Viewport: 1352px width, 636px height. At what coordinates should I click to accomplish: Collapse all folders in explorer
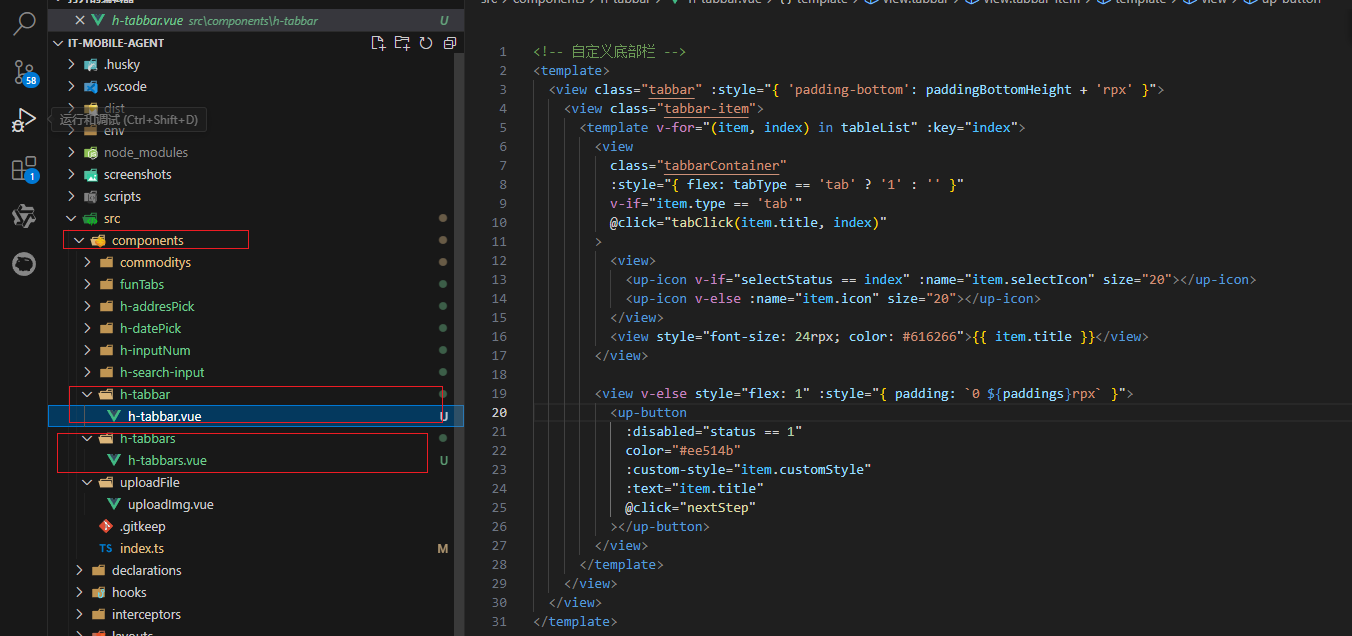(x=450, y=43)
